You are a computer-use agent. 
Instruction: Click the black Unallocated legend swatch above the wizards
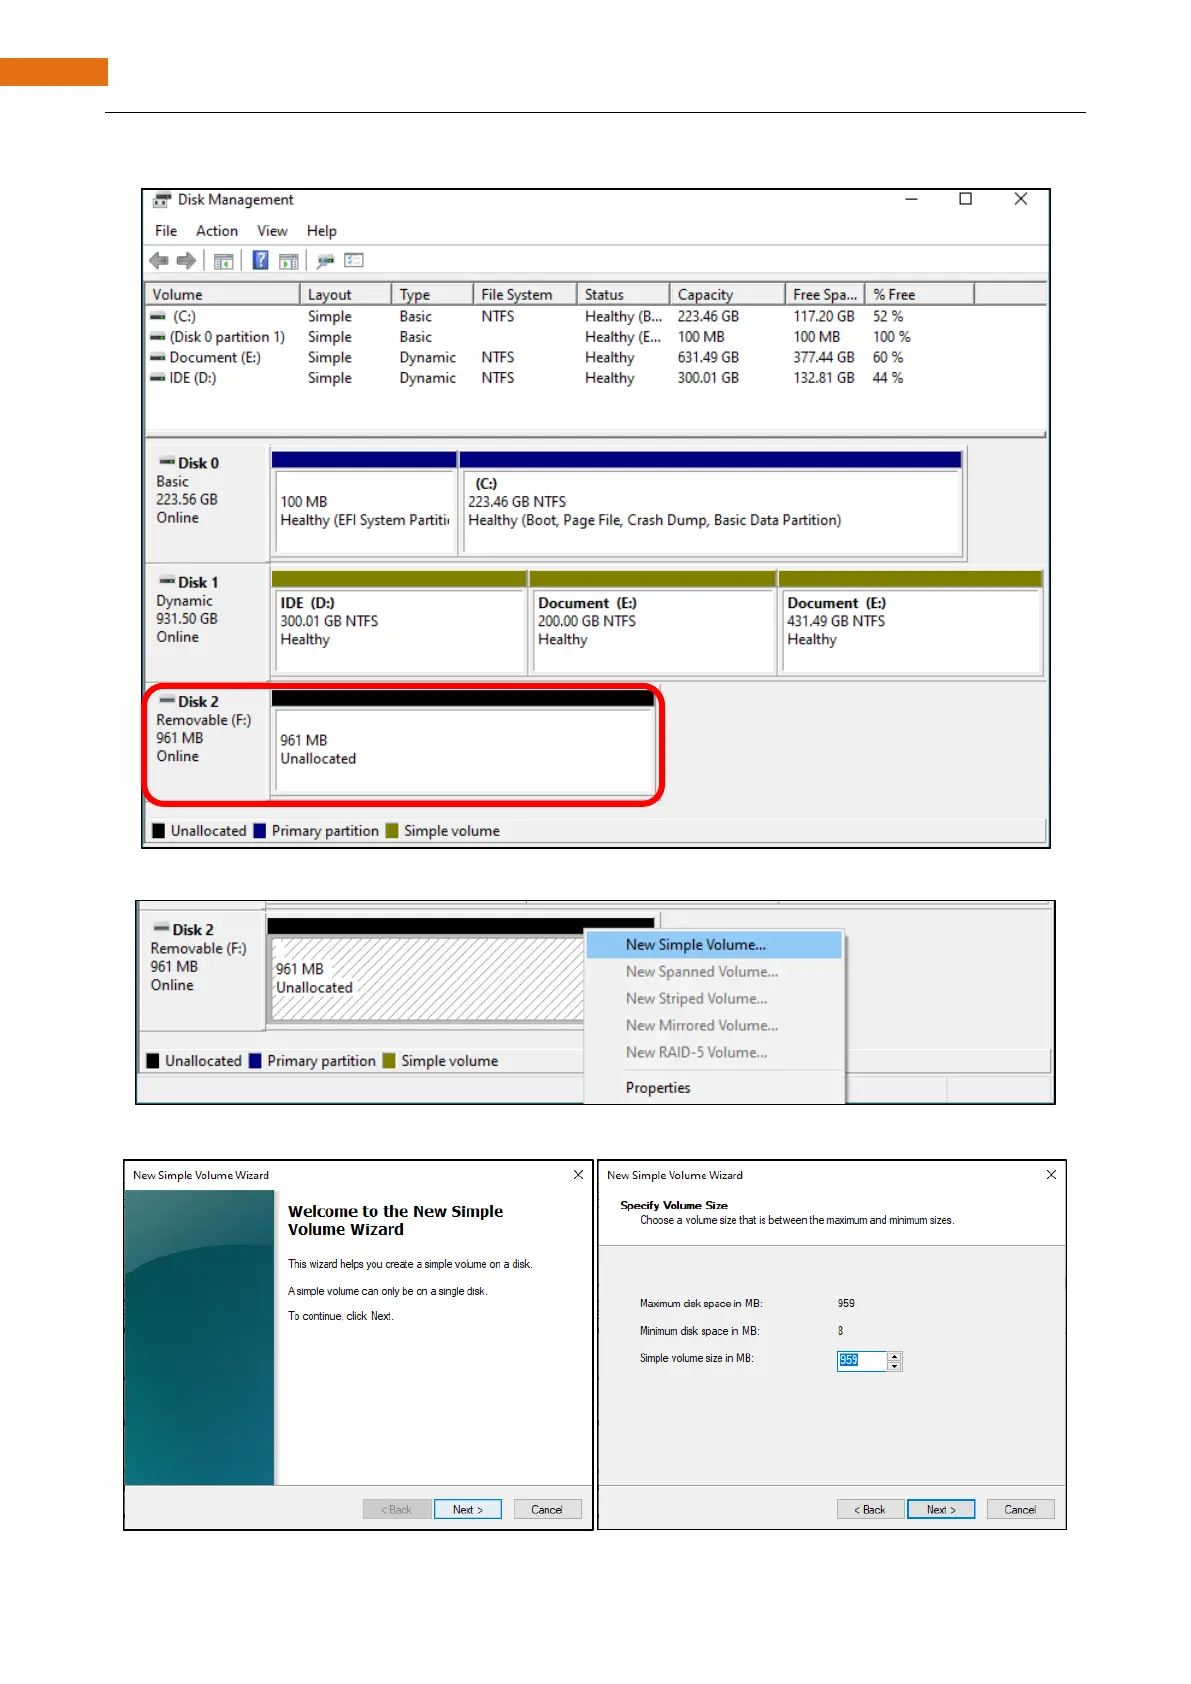[x=153, y=1061]
